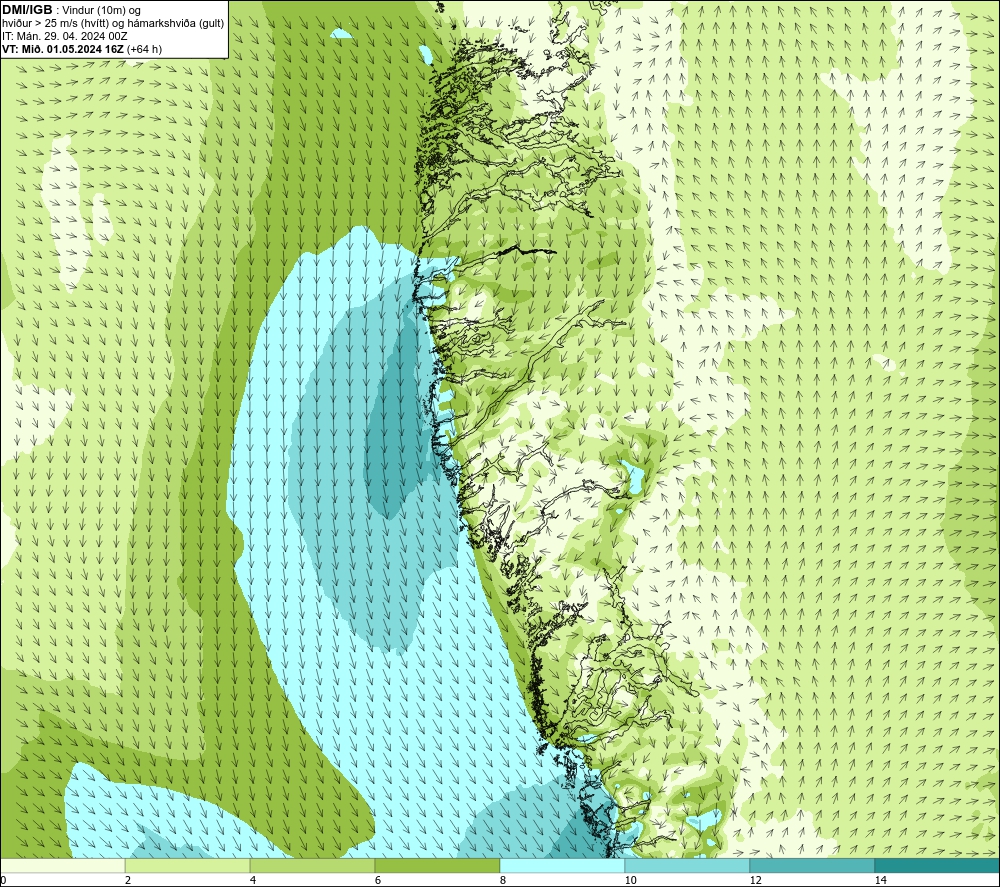The image size is (1000, 887).
Task: Click the legend label '14'
Action: (880, 880)
